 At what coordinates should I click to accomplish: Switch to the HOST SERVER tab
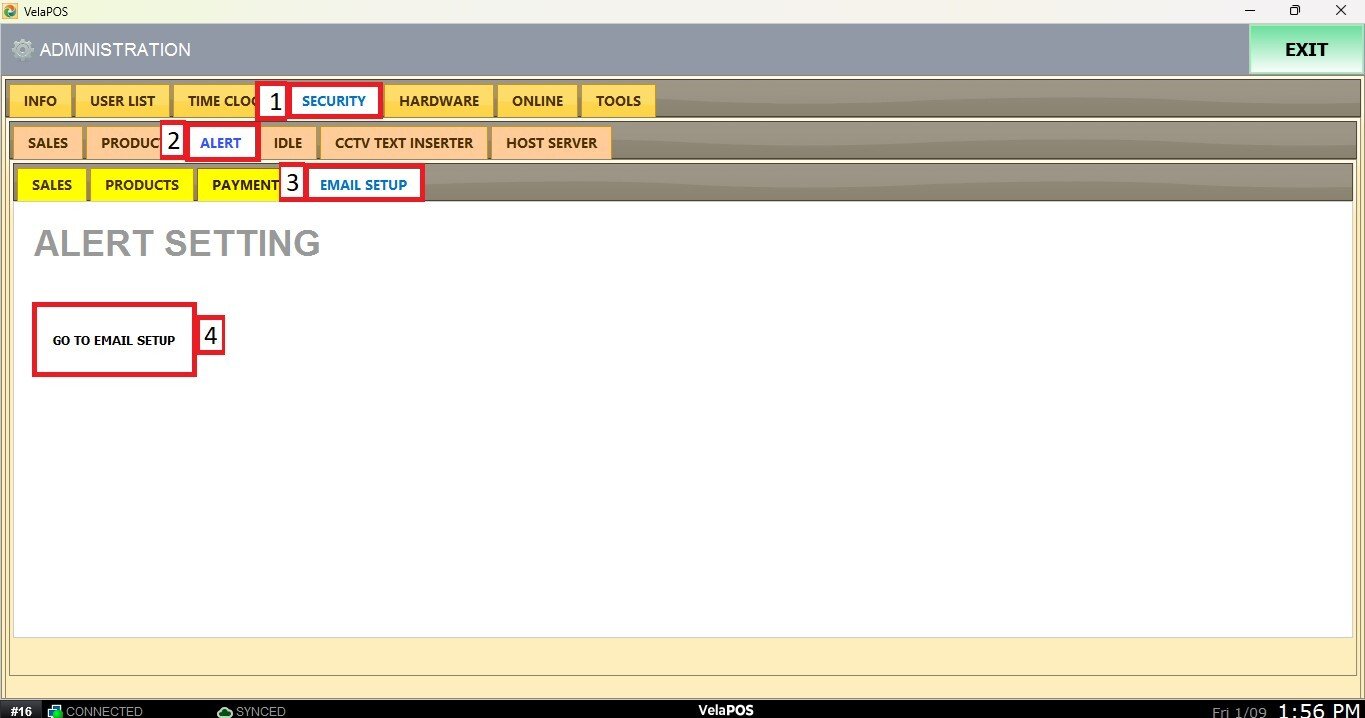(551, 143)
